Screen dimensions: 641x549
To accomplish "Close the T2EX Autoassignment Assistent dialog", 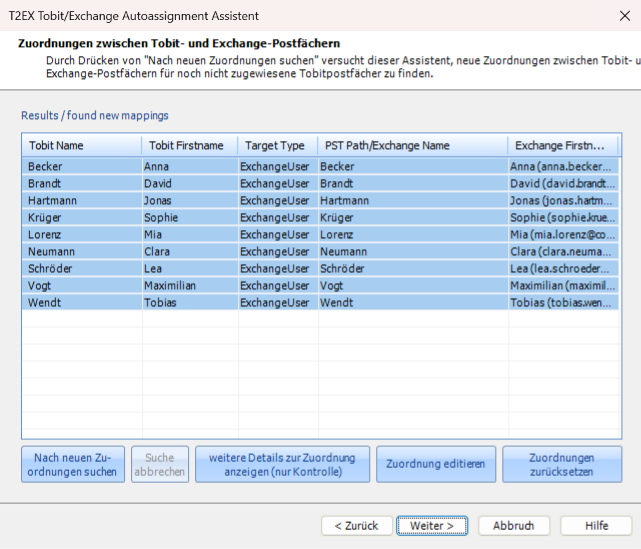I will [x=625, y=16].
